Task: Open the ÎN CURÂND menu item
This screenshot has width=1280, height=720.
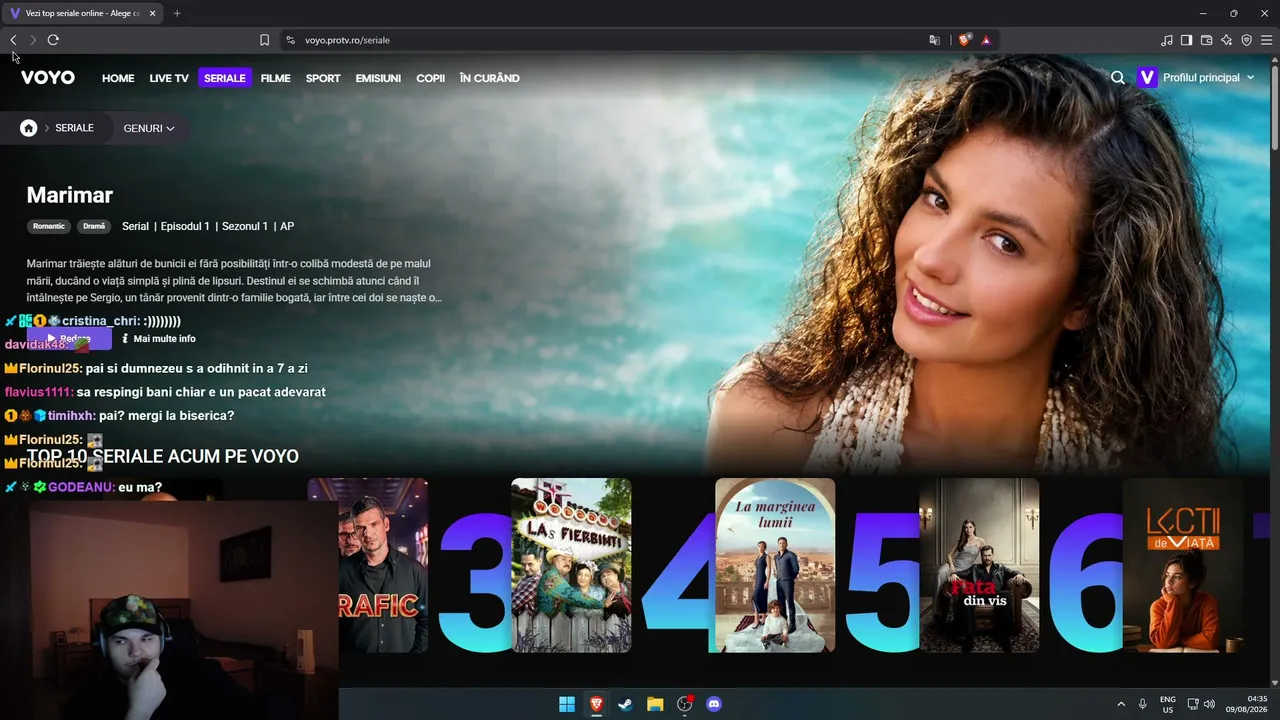Action: [x=489, y=78]
